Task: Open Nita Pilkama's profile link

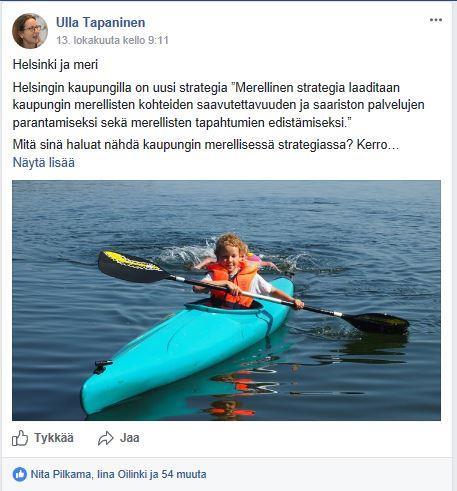Action: 60,474
